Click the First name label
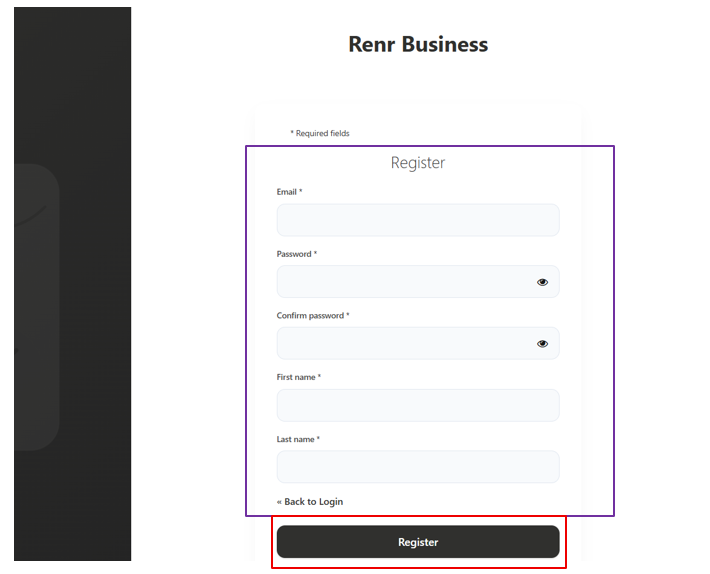Image resolution: width=710 pixels, height=574 pixels. click(x=298, y=377)
